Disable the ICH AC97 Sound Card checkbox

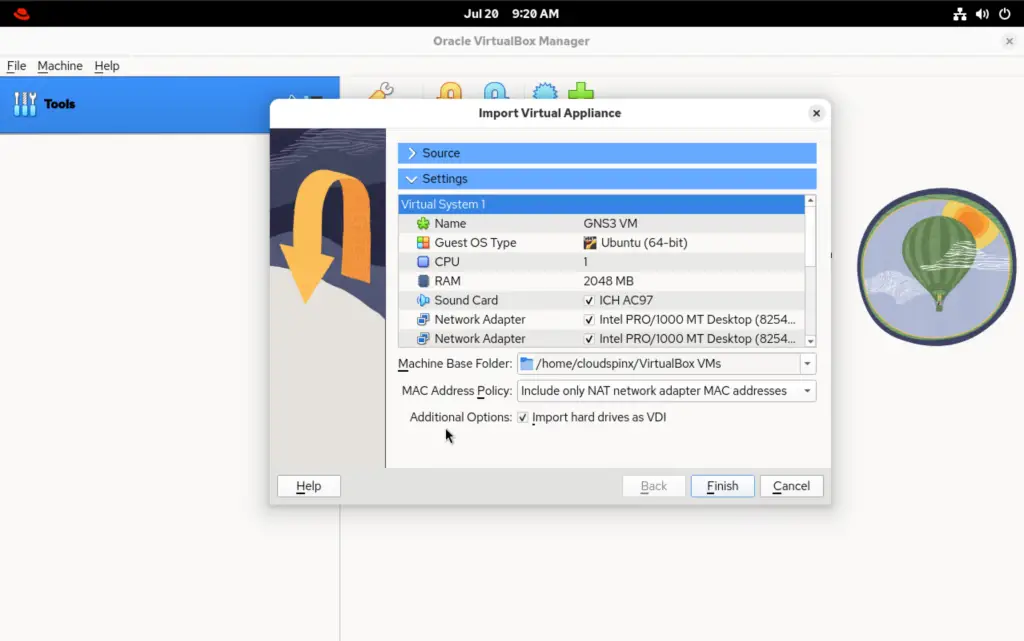click(589, 300)
